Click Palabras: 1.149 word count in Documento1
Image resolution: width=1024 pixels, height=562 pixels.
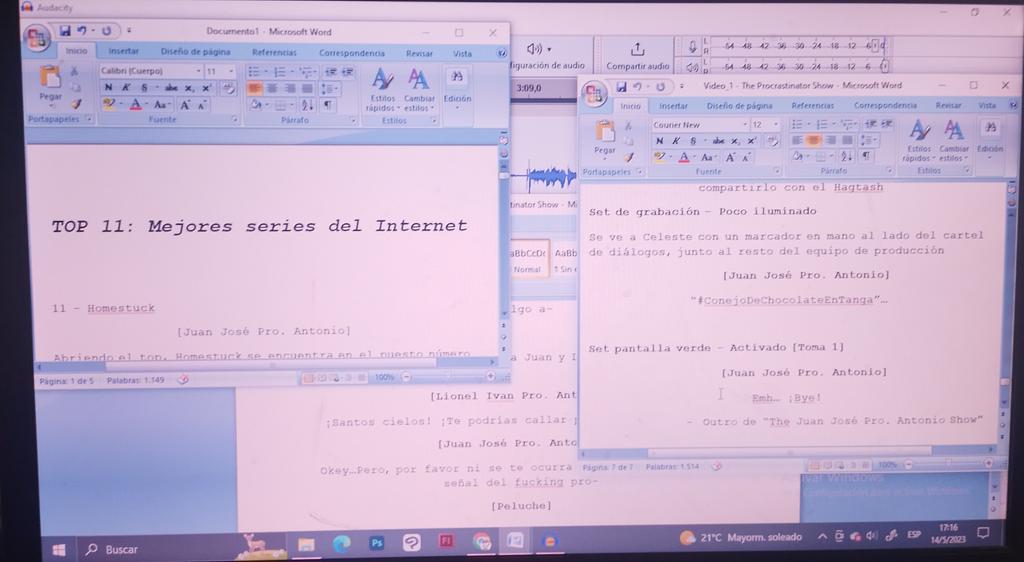click(135, 380)
